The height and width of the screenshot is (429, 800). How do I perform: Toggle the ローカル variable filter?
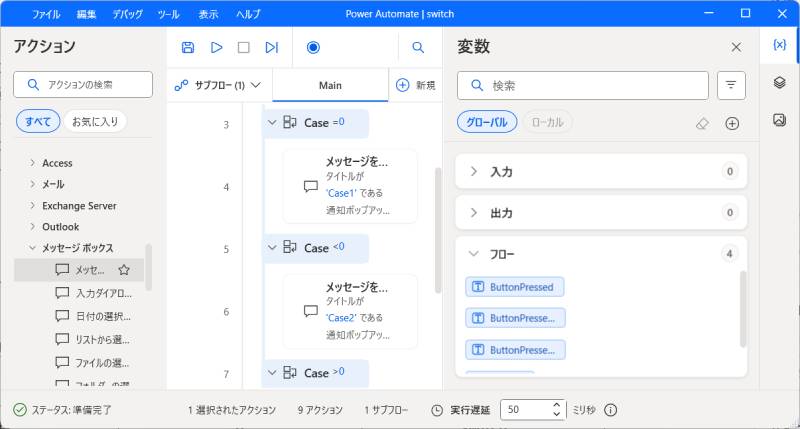[x=547, y=122]
